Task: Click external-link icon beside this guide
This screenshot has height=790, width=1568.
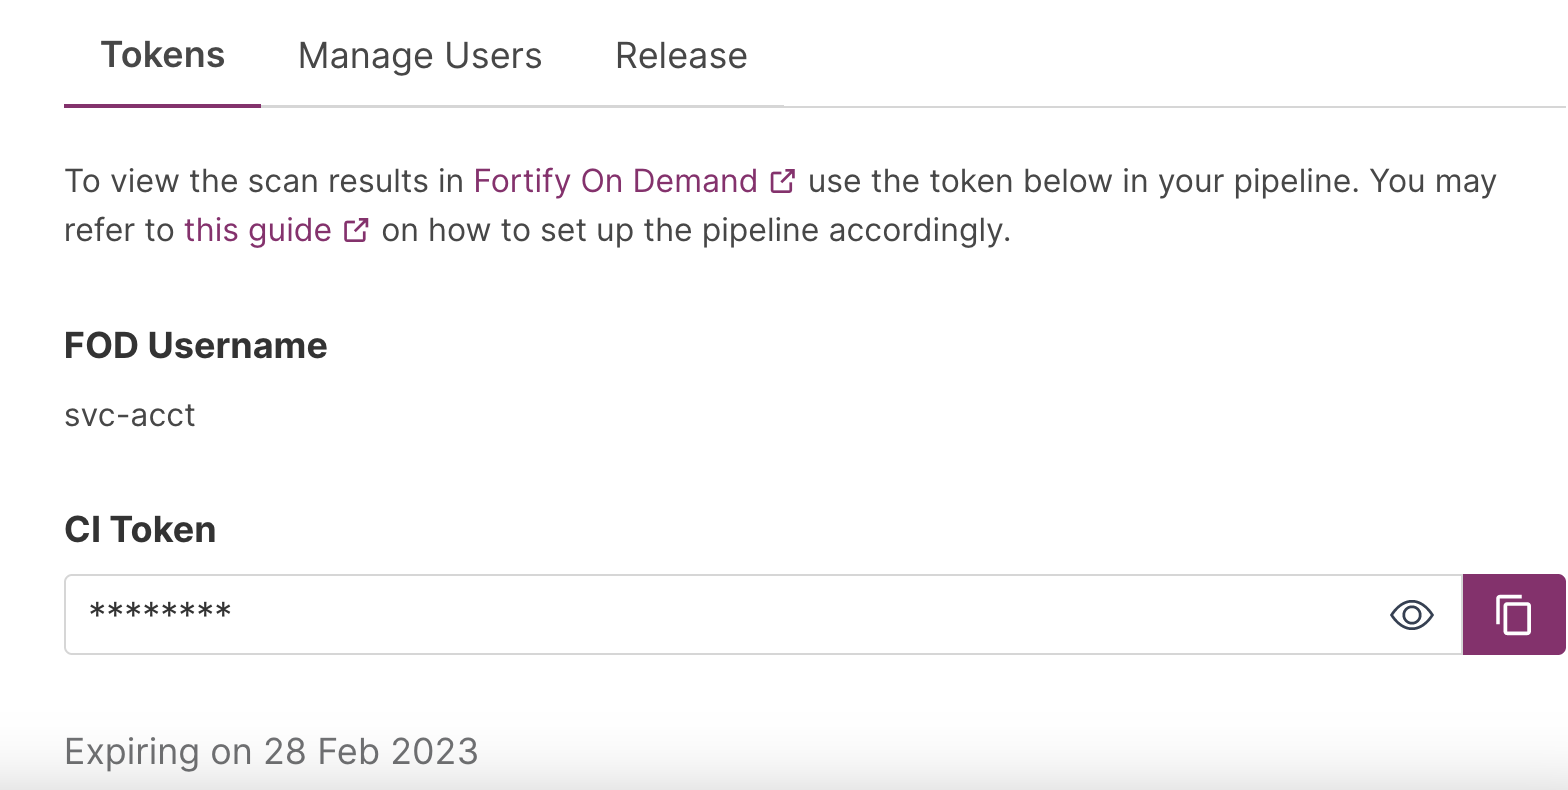Action: [356, 231]
